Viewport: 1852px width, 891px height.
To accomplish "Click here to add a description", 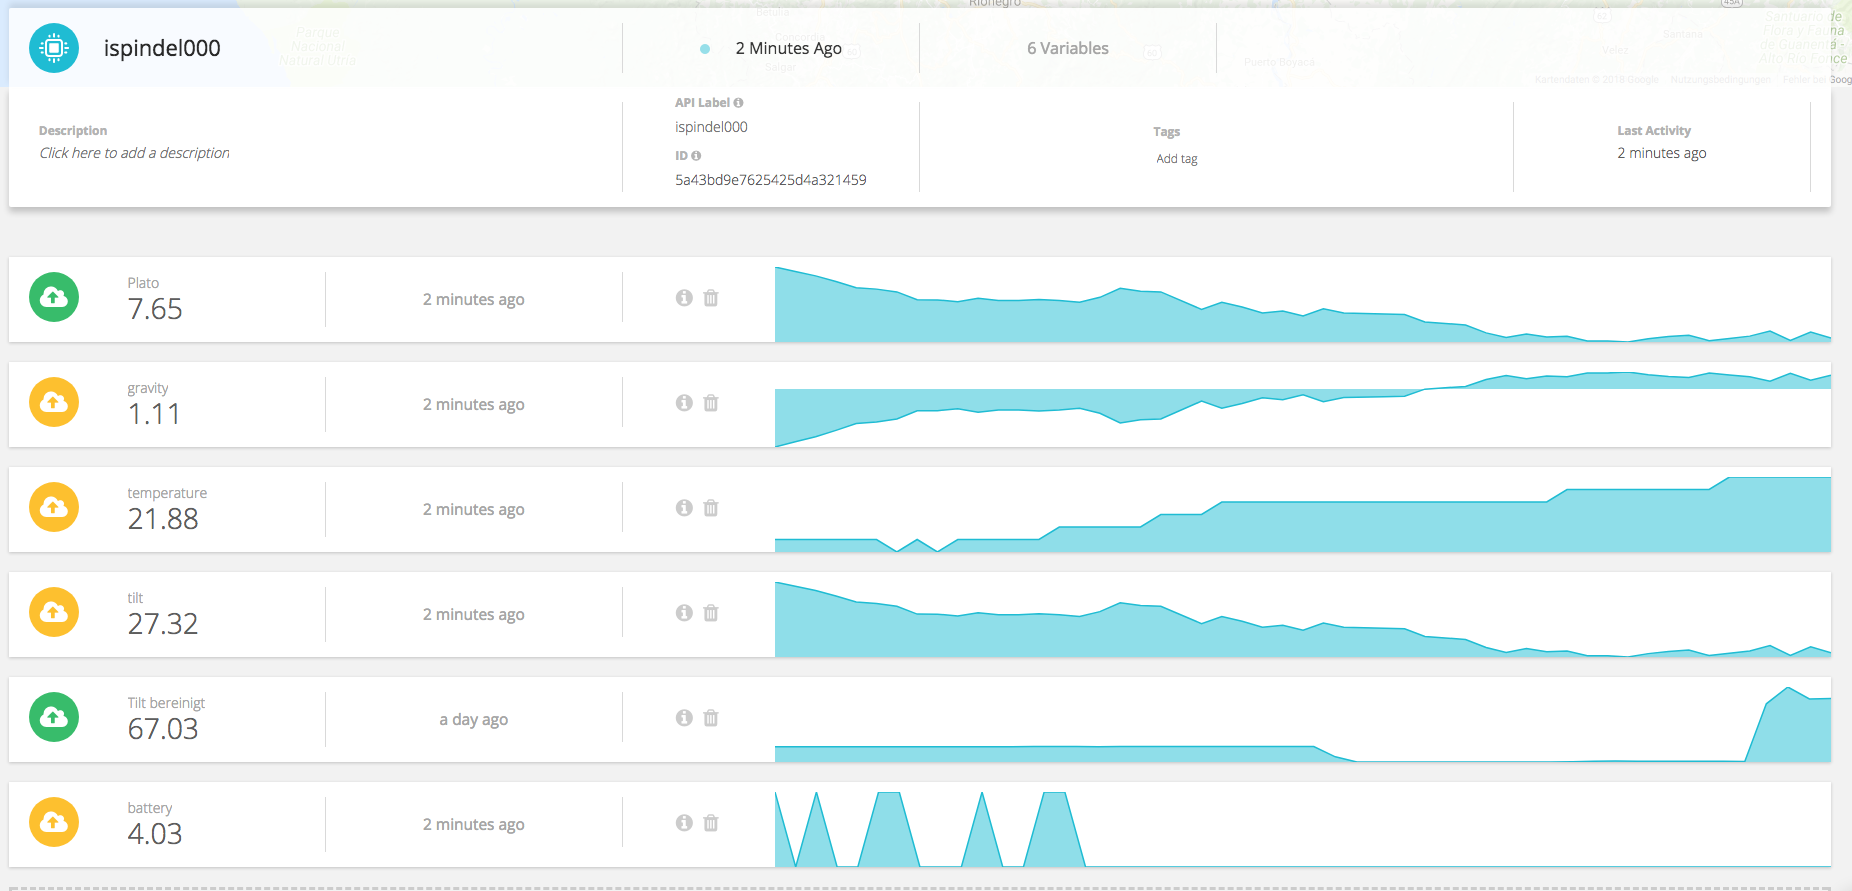I will coord(134,153).
